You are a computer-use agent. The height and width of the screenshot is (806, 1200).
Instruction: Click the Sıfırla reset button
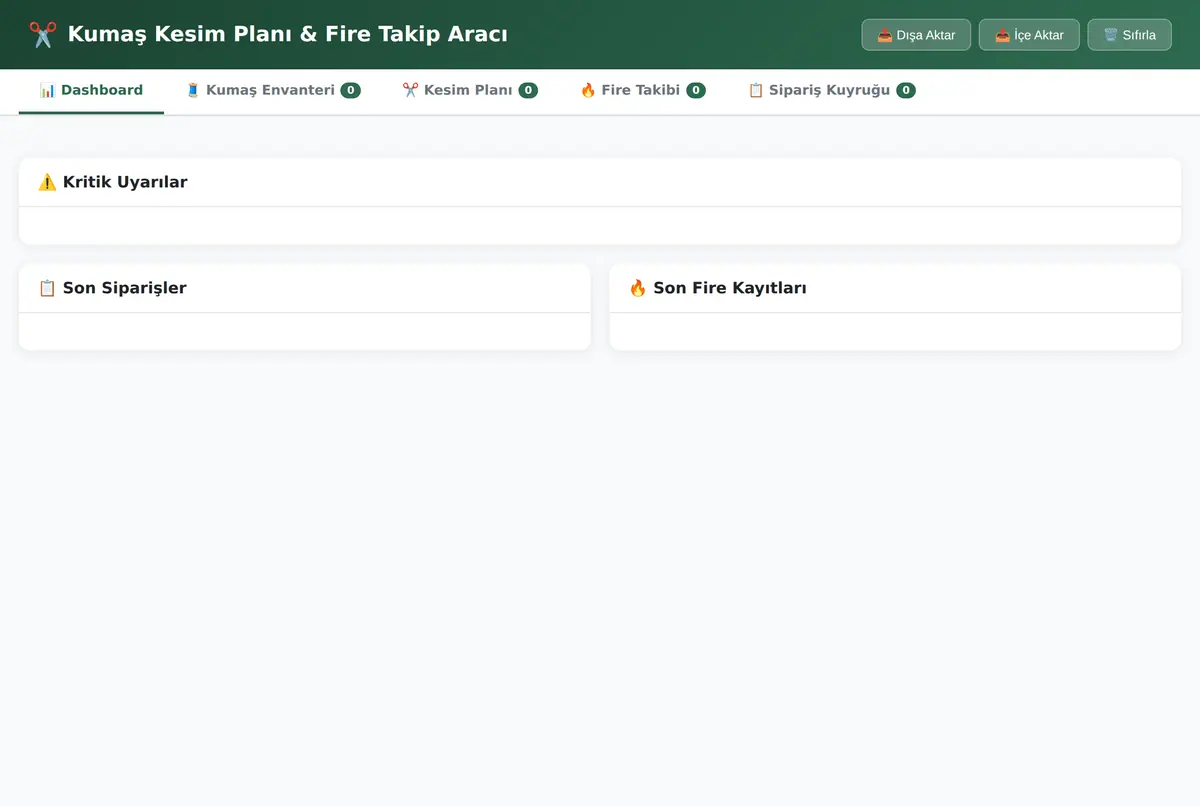click(x=1129, y=35)
